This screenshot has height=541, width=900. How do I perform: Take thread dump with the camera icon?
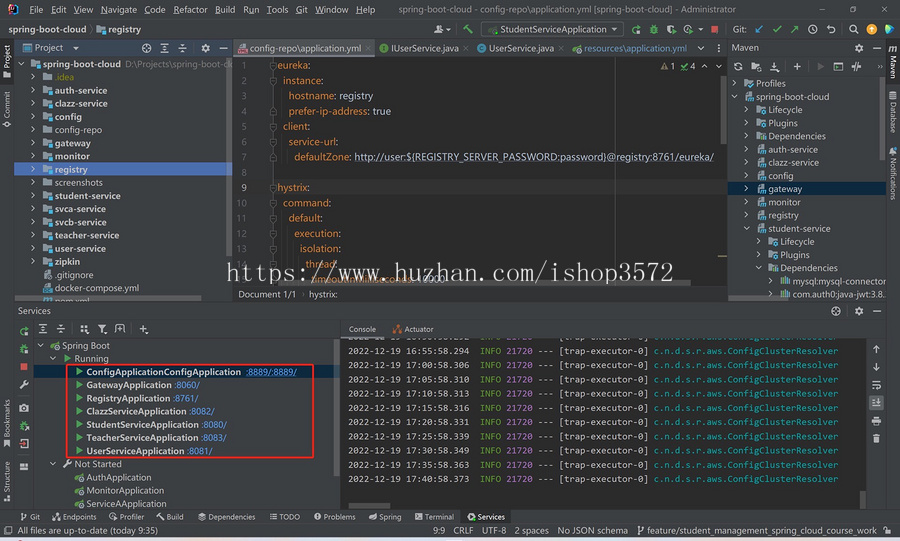(24, 408)
